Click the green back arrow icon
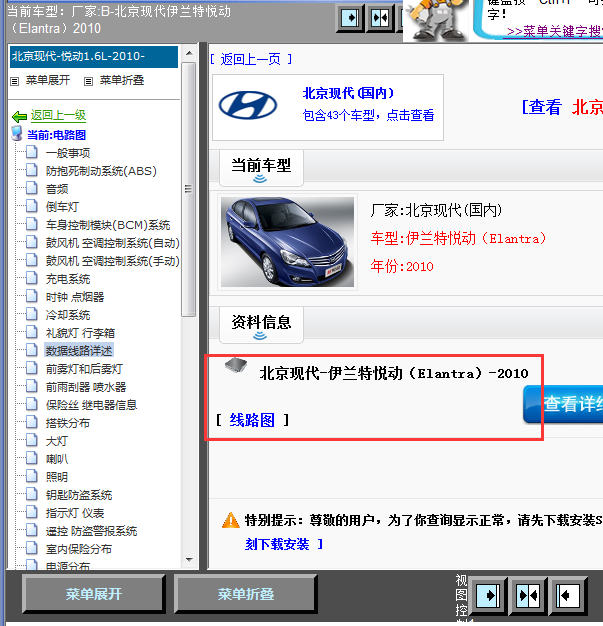 point(19,117)
